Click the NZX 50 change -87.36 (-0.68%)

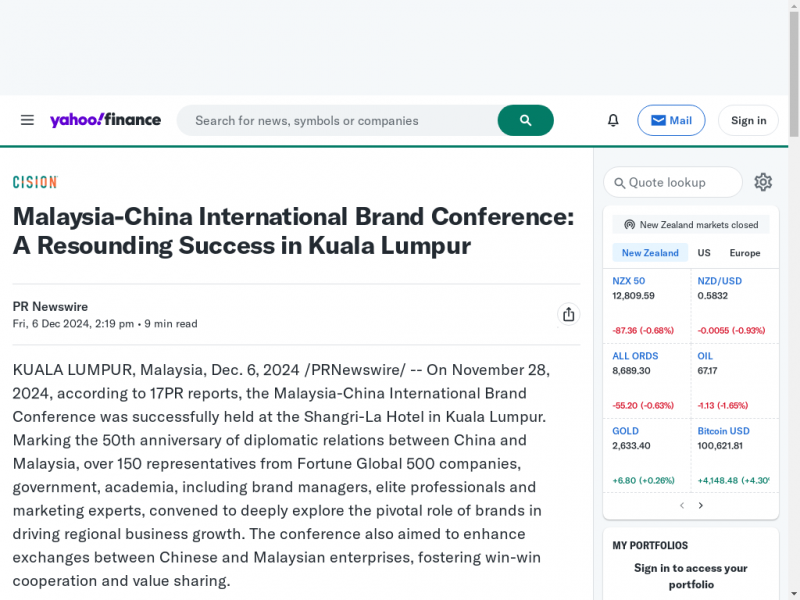click(643, 330)
